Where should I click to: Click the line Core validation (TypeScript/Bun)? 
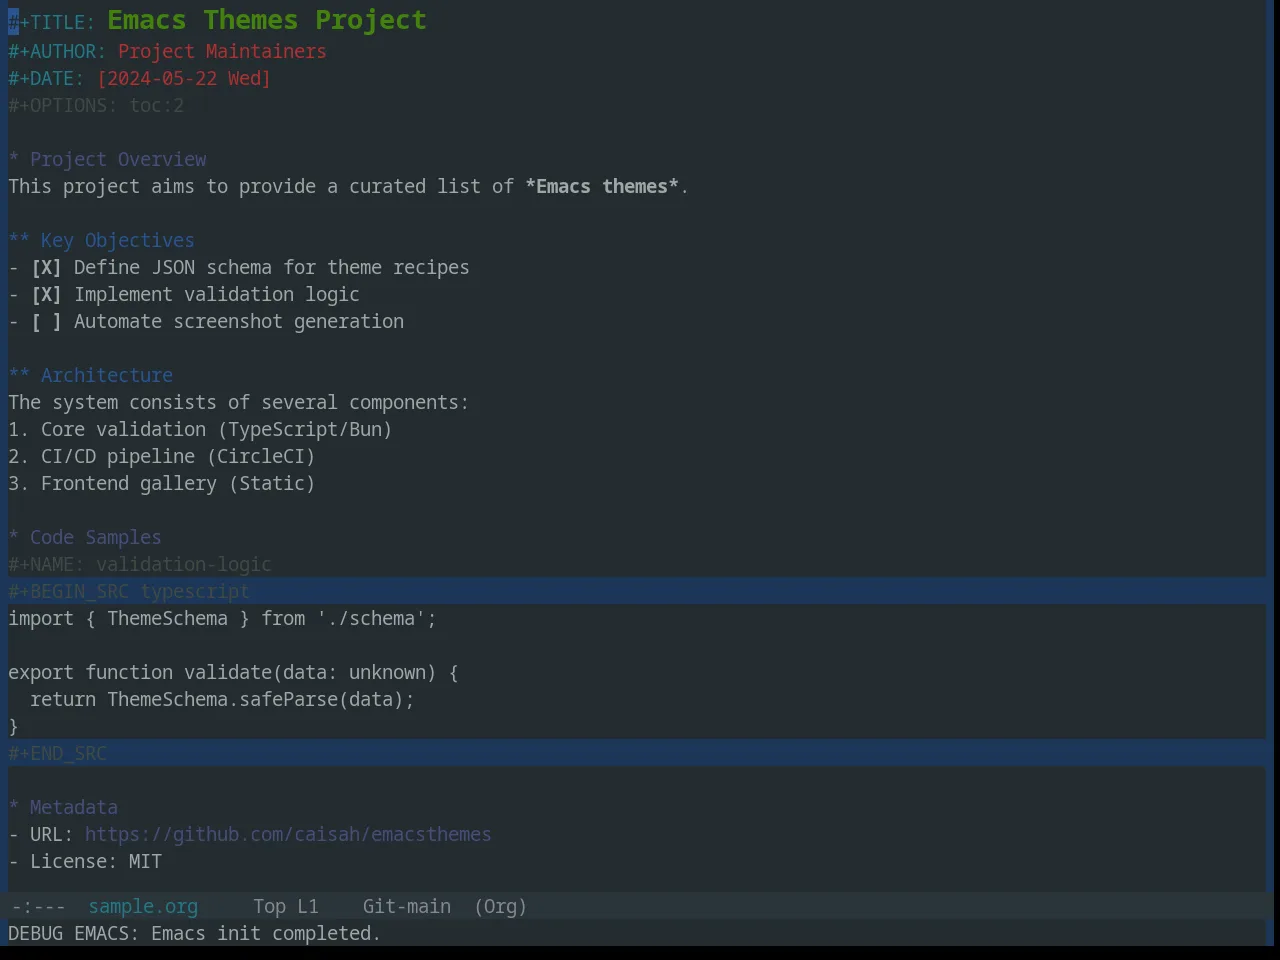(200, 430)
